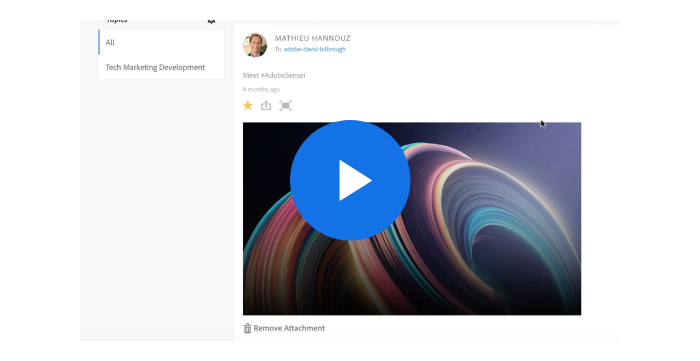Click the share icon under the post
700x361 pixels.
[x=266, y=105]
